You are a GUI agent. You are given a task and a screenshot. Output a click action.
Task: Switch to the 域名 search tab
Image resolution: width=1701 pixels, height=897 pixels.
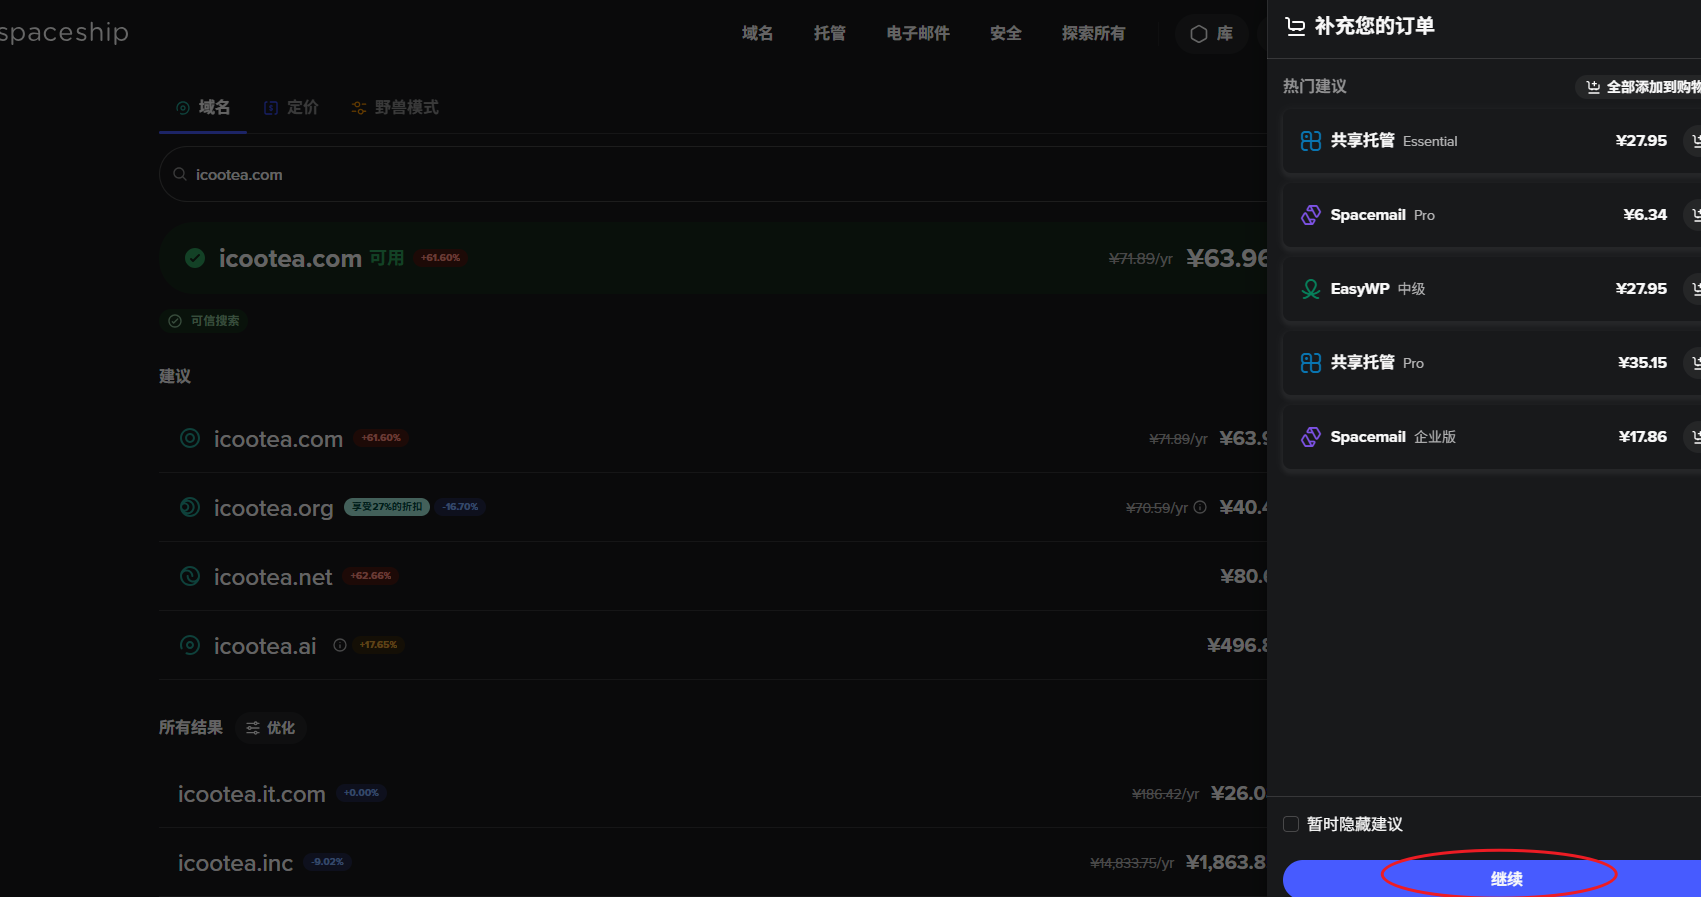coord(203,107)
